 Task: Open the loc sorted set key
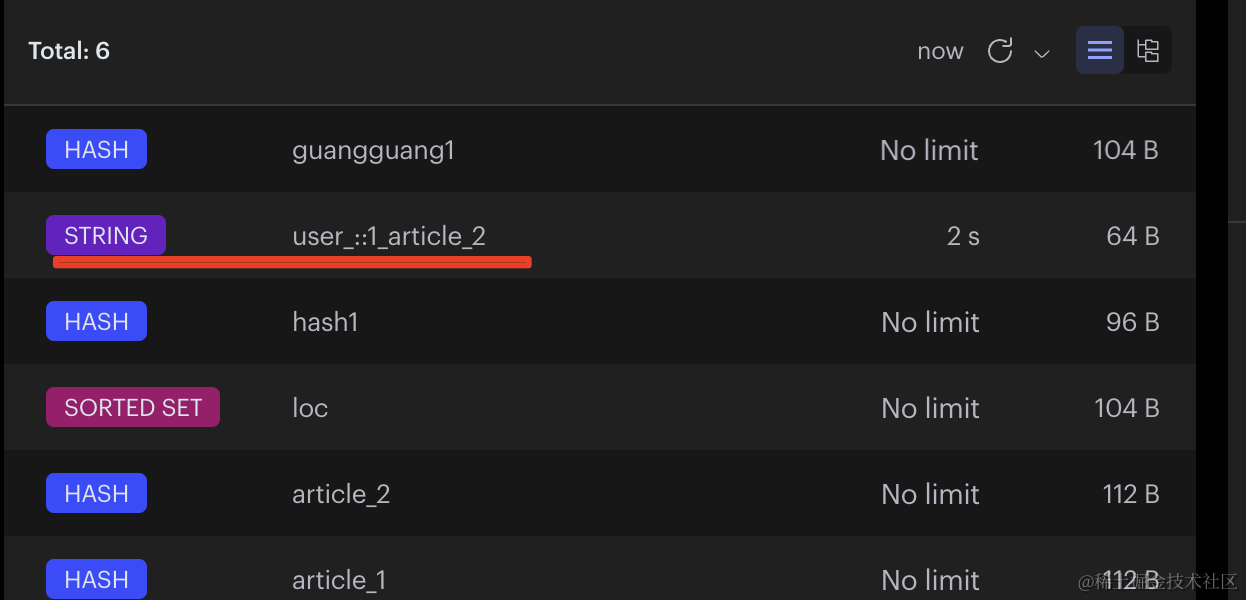click(x=310, y=408)
